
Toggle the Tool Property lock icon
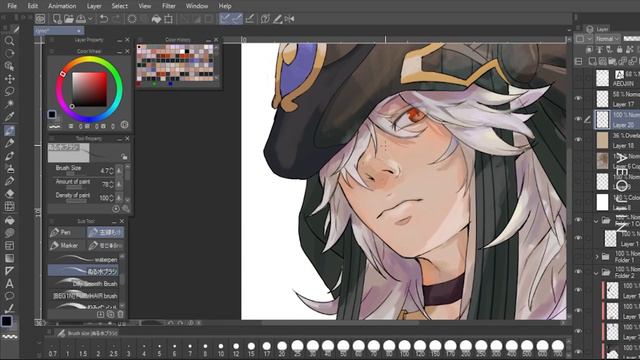pos(124,156)
